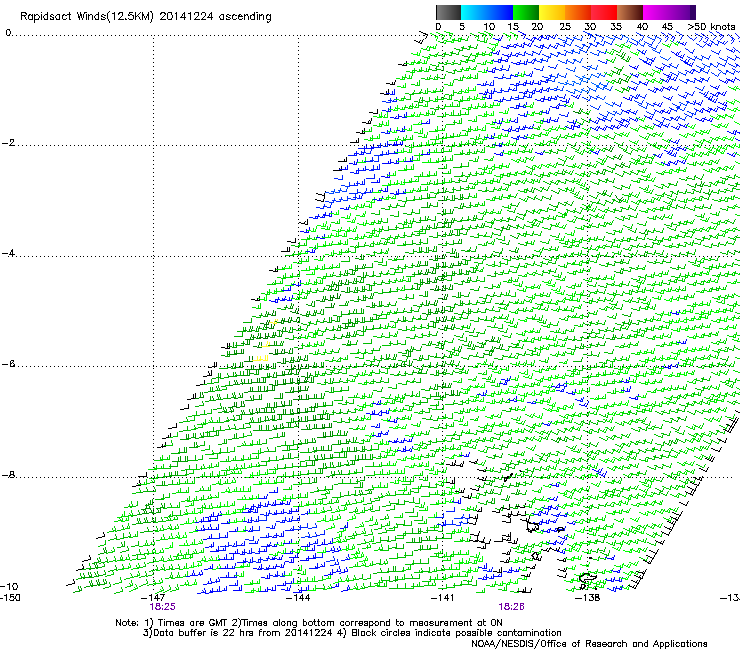Click the '35' label under the color bar
This screenshot has width=740, height=650.
pyautogui.click(x=616, y=27)
